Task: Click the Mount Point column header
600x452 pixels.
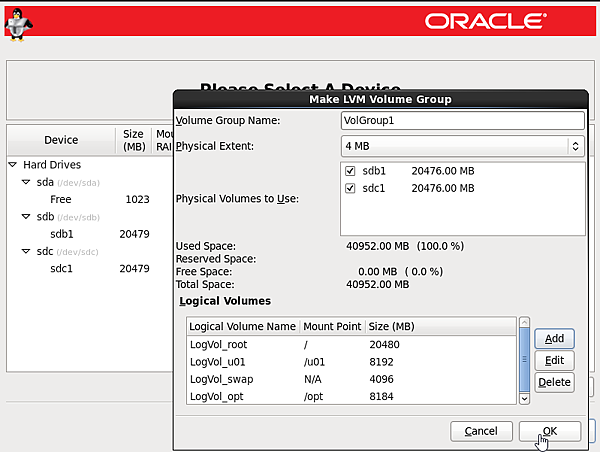Action: pyautogui.click(x=332, y=326)
